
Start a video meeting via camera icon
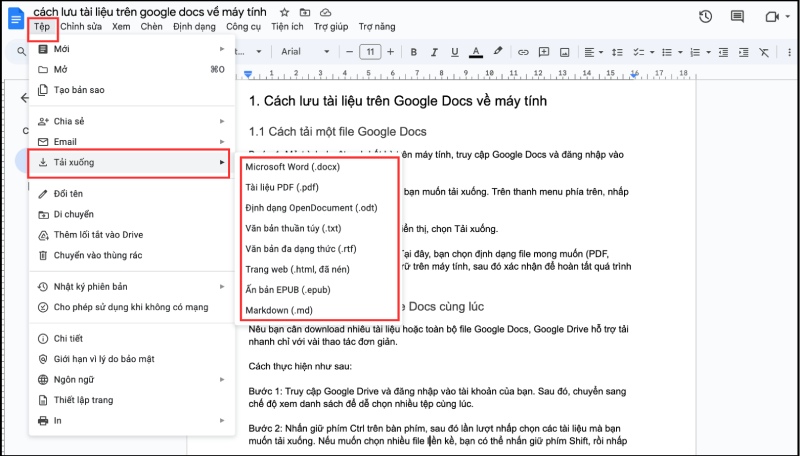(x=771, y=16)
